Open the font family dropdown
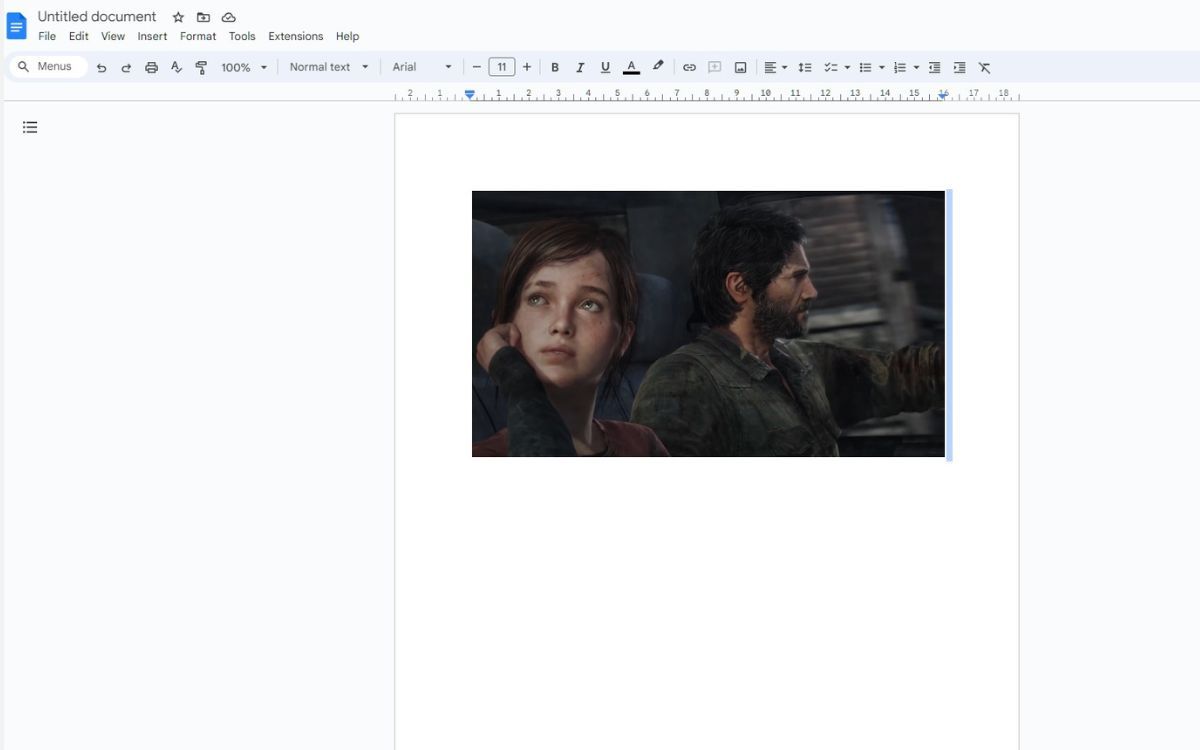1200x750 pixels. point(420,67)
